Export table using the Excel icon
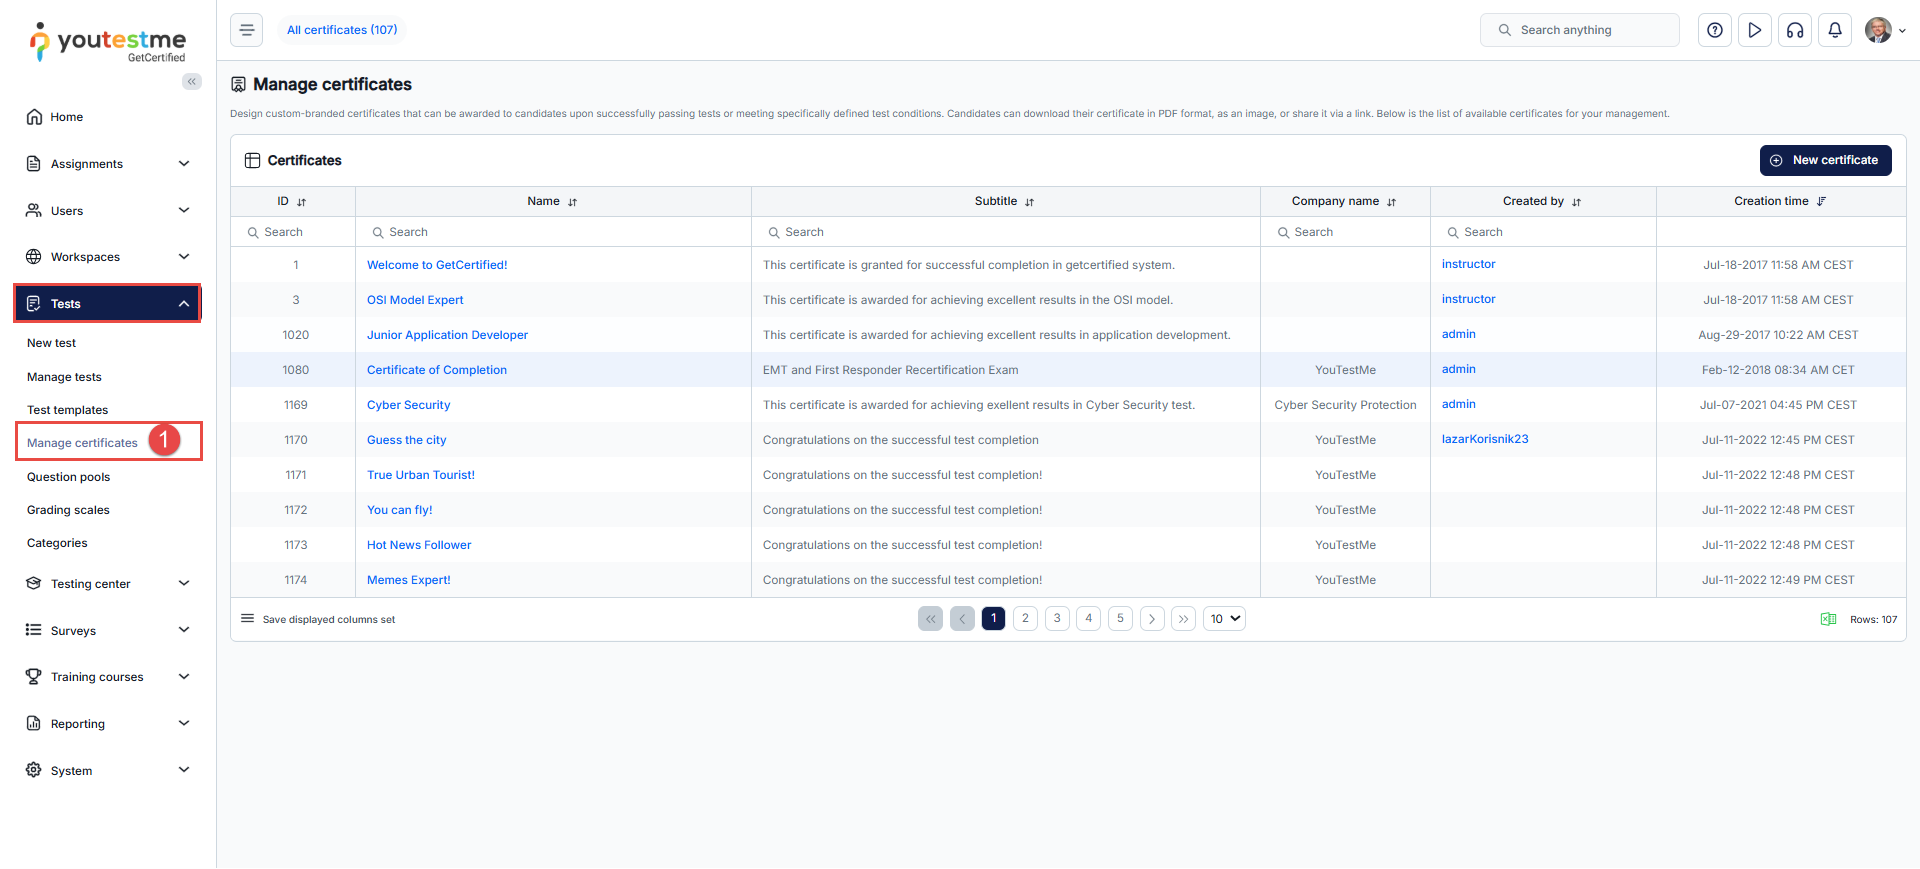1920x869 pixels. (1828, 619)
